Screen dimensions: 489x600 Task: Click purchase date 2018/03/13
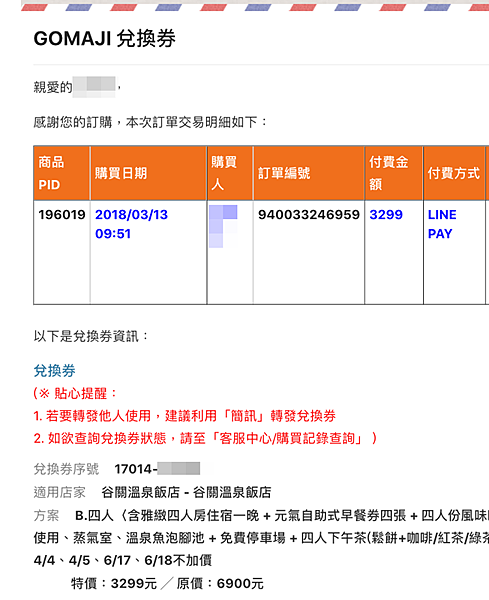click(131, 215)
